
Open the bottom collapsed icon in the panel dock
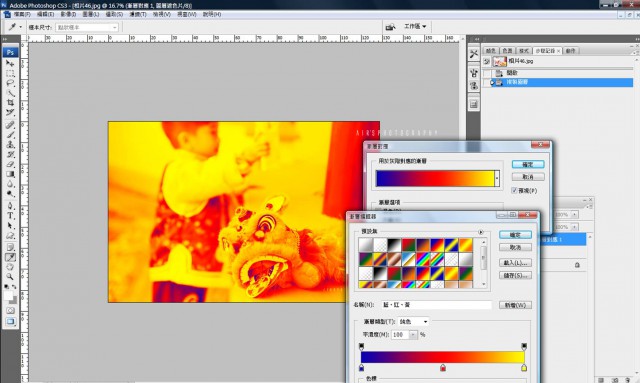tap(473, 104)
